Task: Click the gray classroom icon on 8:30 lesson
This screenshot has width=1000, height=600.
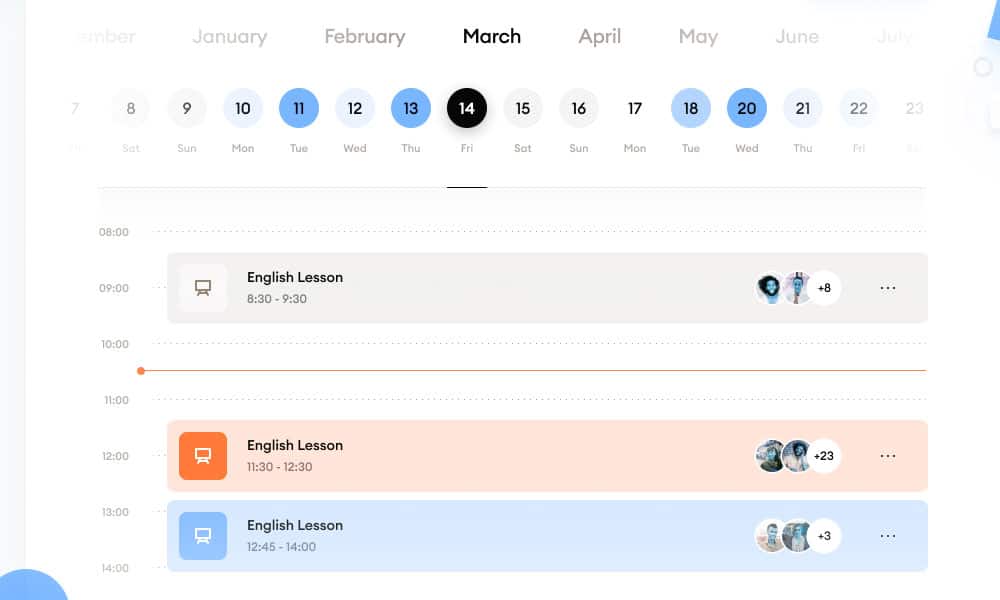Action: coord(203,288)
